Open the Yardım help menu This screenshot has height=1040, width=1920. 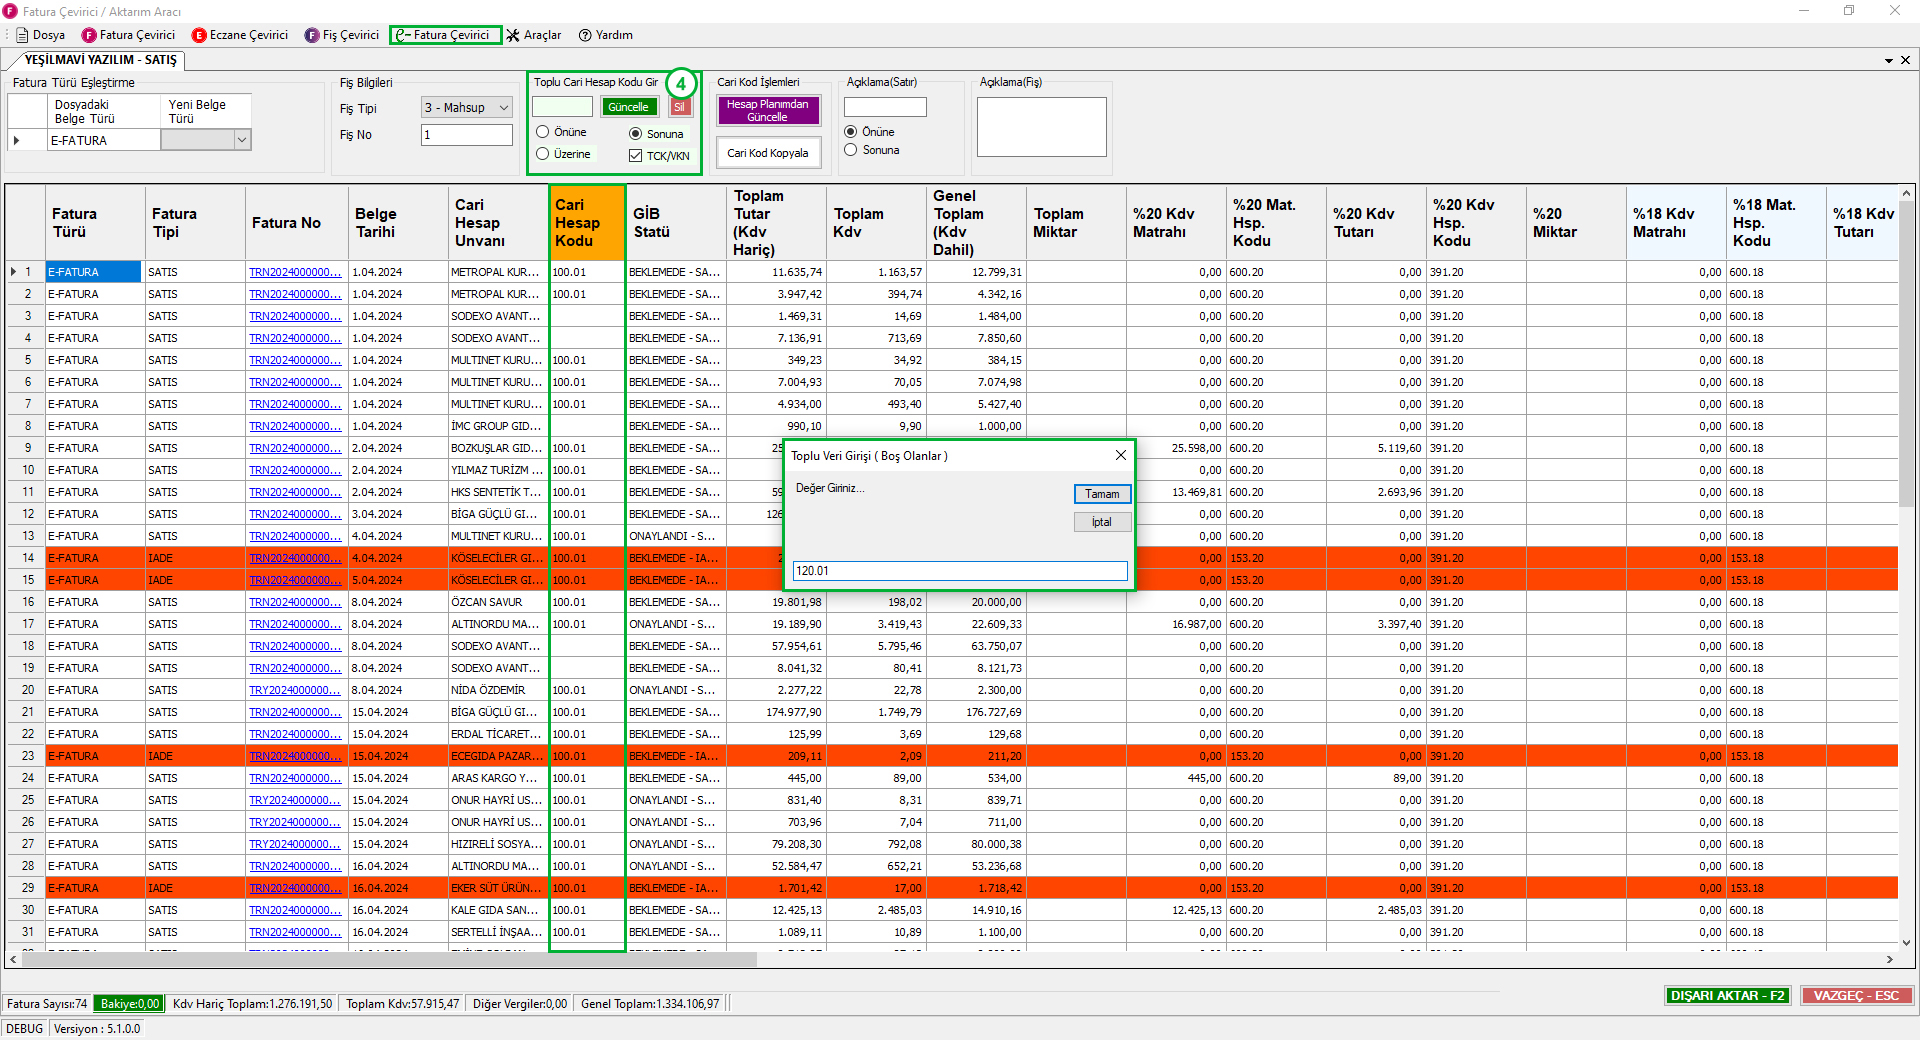tap(606, 35)
